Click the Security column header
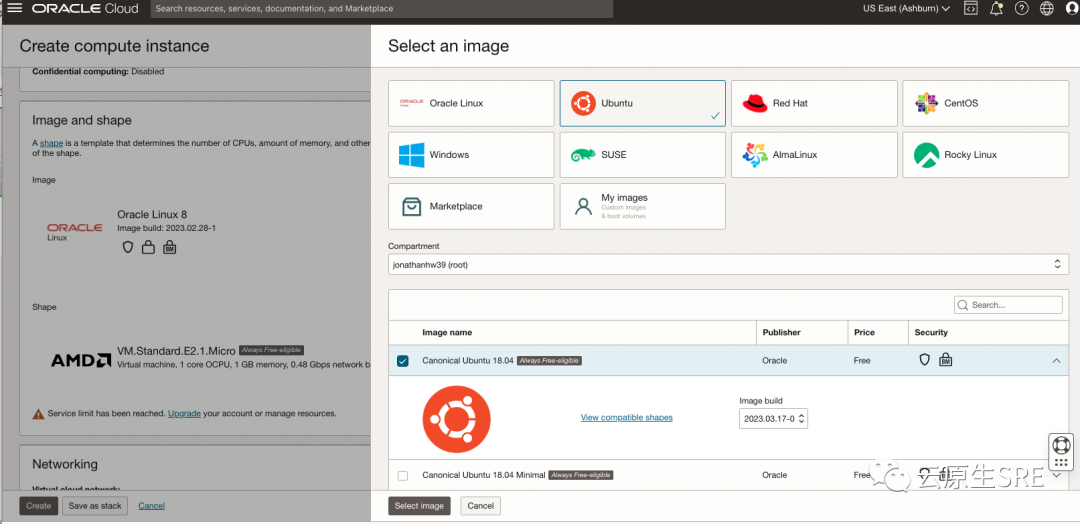Viewport: 1080px width, 524px height. tap(931, 332)
